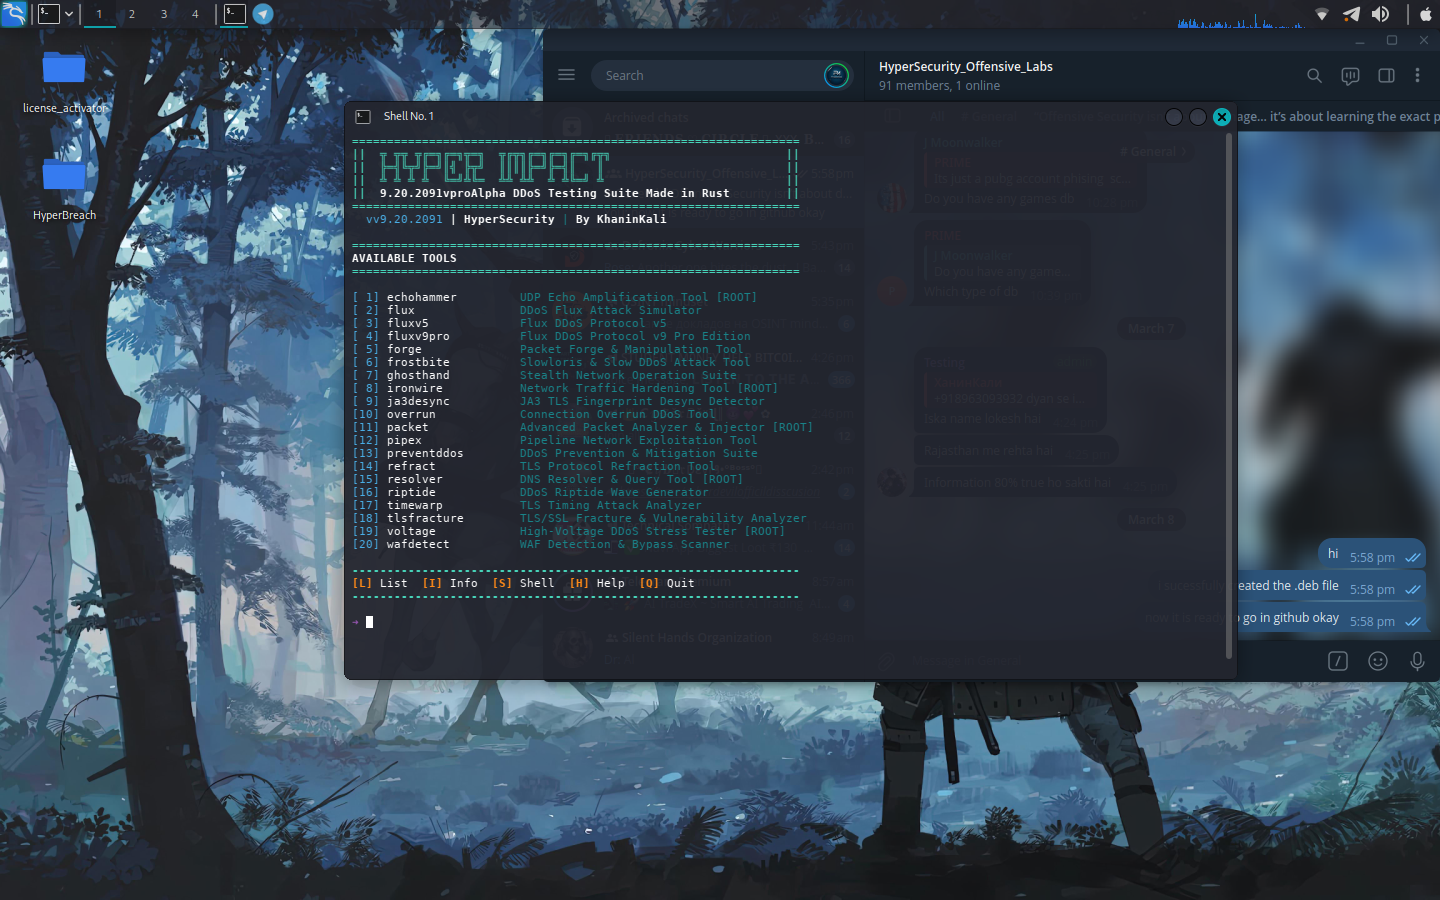Click the 'forge' tool entry
This screenshot has height=900, width=1440.
[404, 350]
